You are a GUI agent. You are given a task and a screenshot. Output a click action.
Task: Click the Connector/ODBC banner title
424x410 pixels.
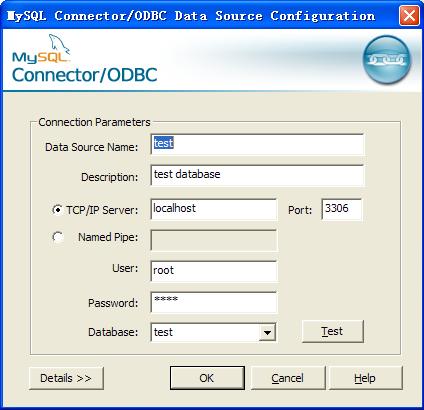(x=84, y=75)
